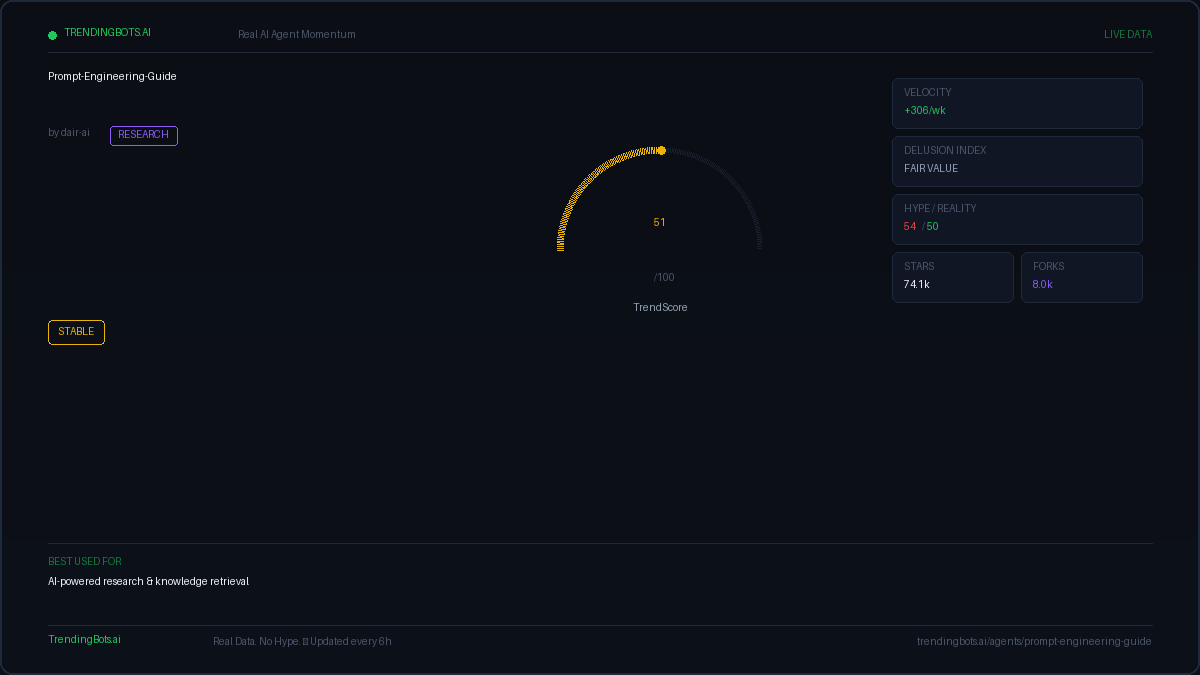This screenshot has width=1200, height=675.
Task: Open the trendingbots.ai/agents/prompt-engineering-guide URL
Action: click(x=1034, y=641)
